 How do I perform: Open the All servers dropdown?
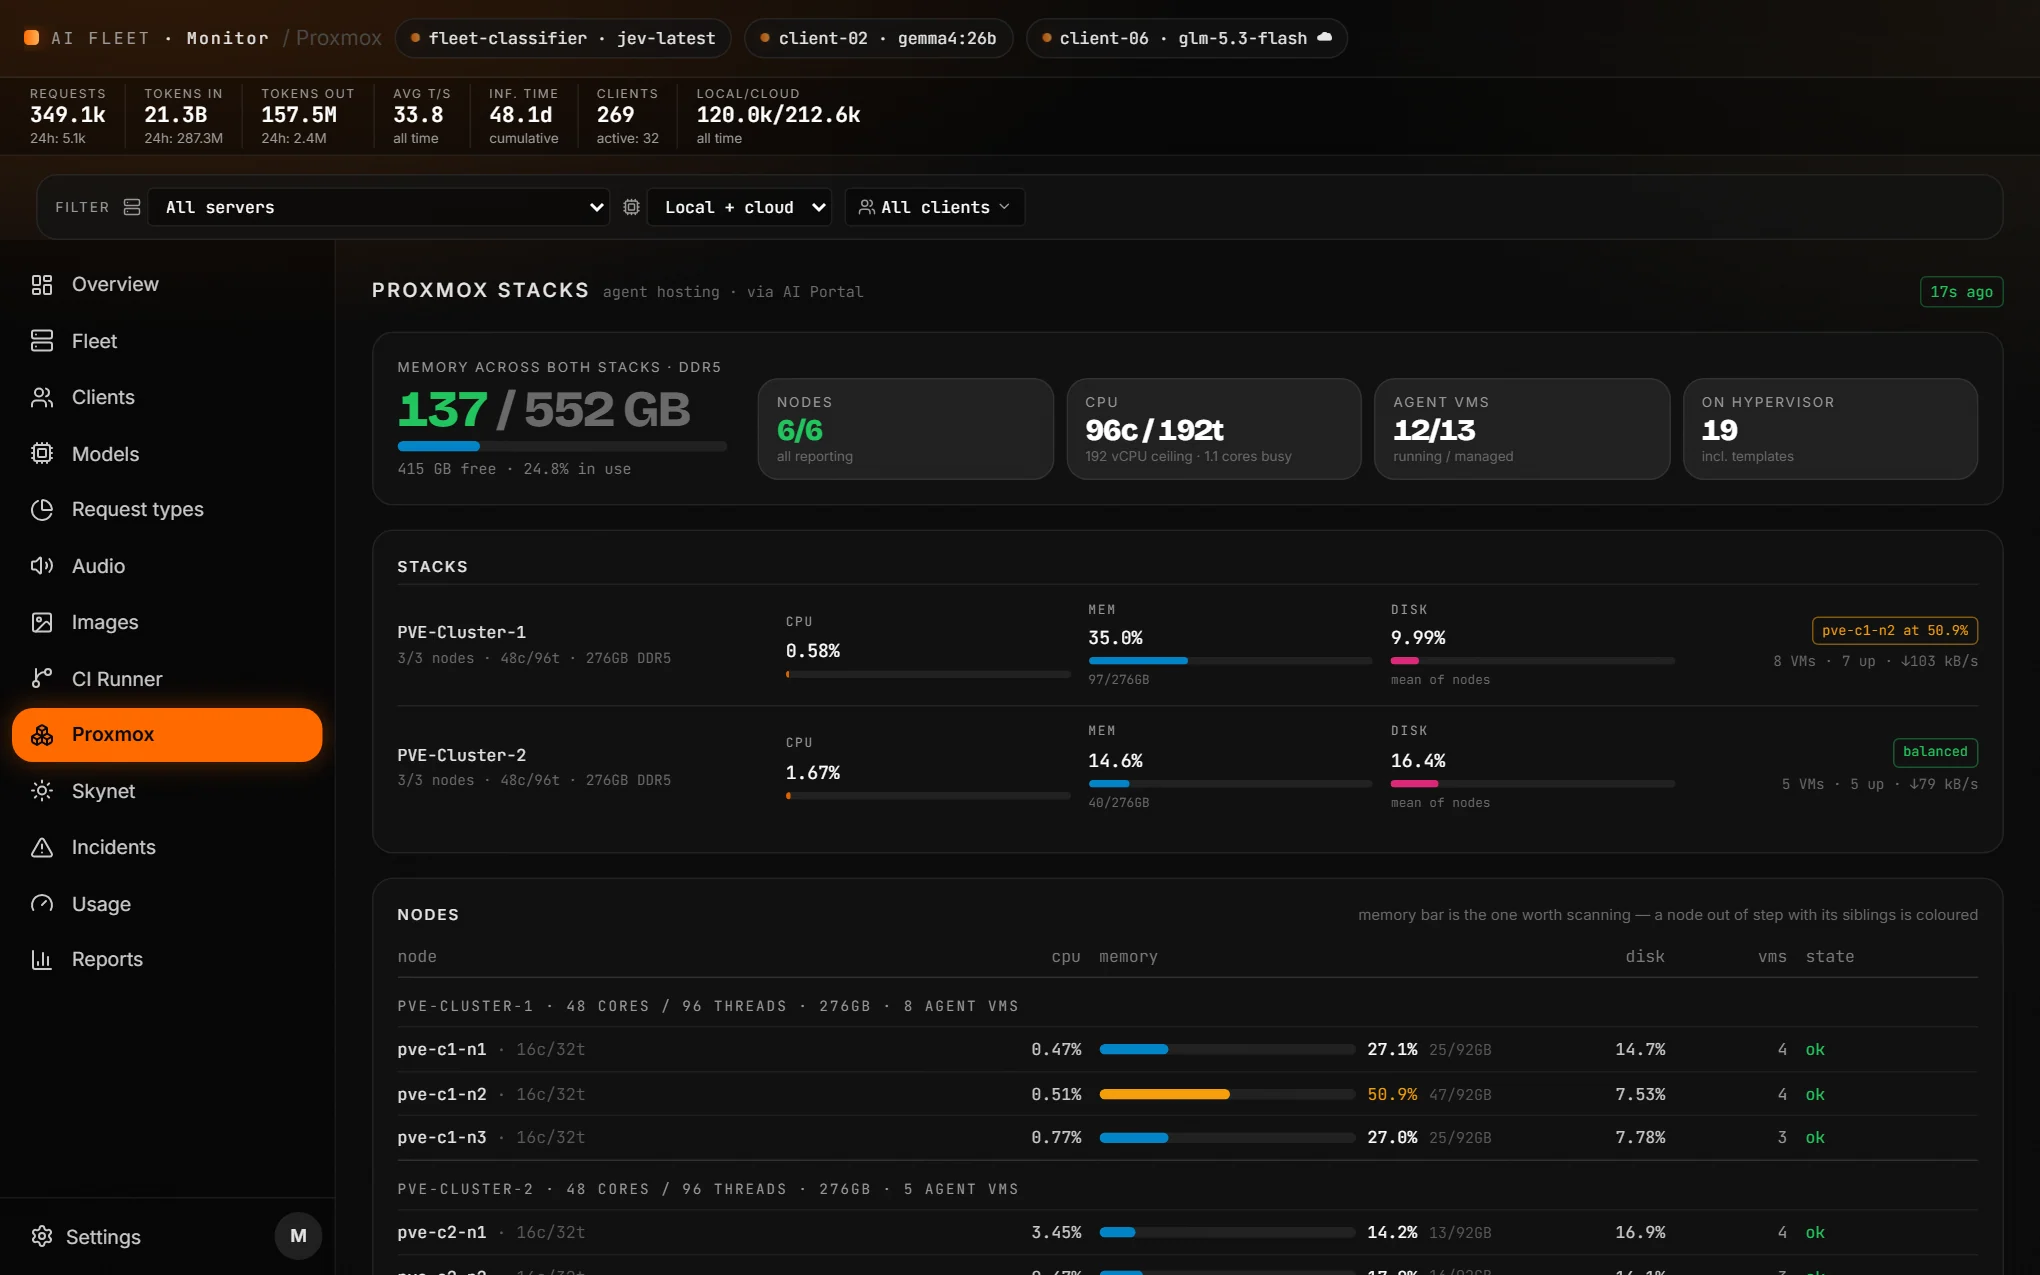coord(379,207)
